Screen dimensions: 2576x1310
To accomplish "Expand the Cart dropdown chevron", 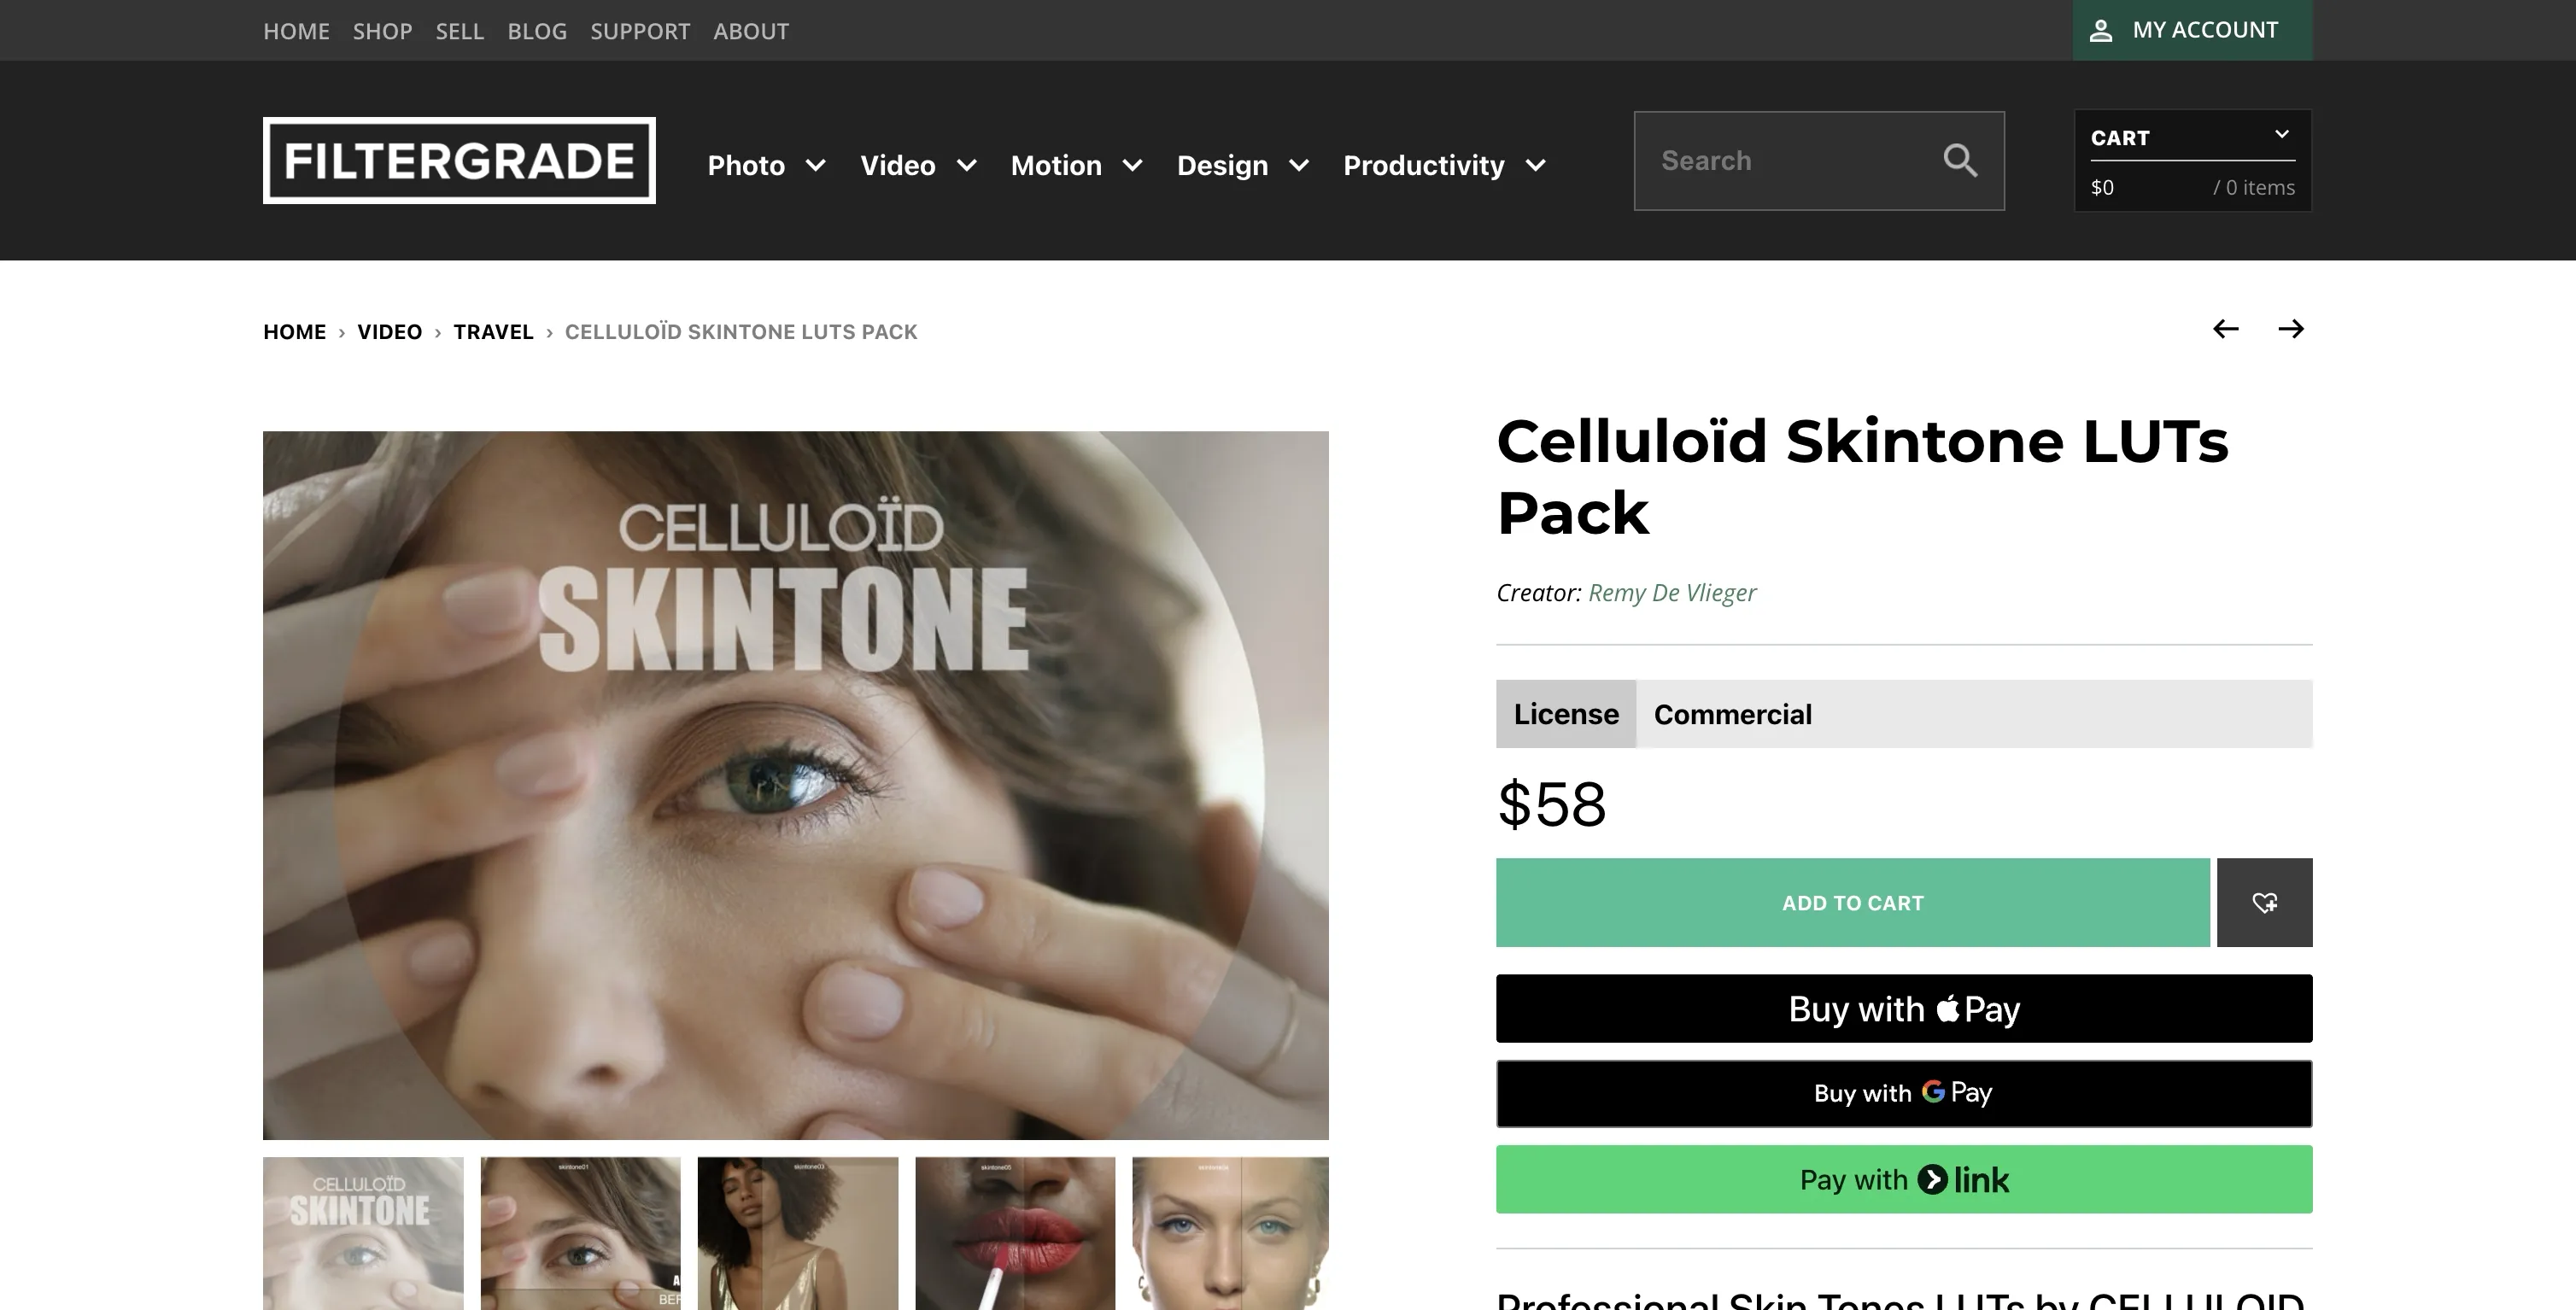I will pos(2281,135).
